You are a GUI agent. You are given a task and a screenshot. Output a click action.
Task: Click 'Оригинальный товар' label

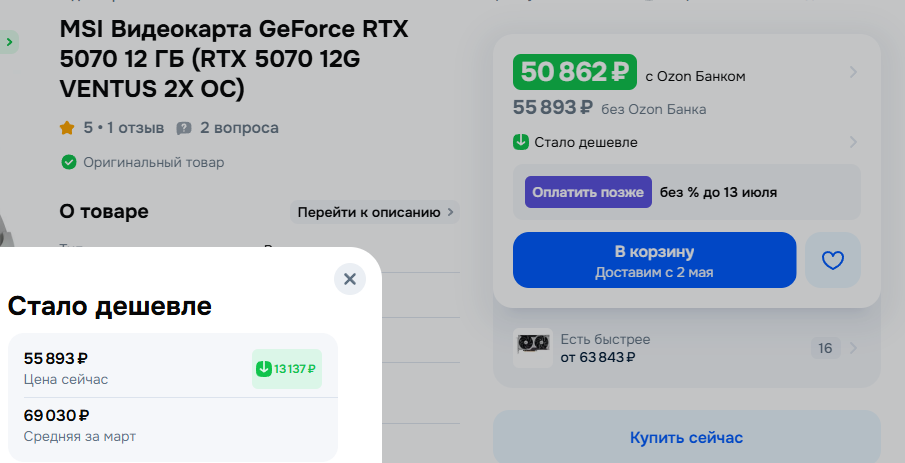154,162
